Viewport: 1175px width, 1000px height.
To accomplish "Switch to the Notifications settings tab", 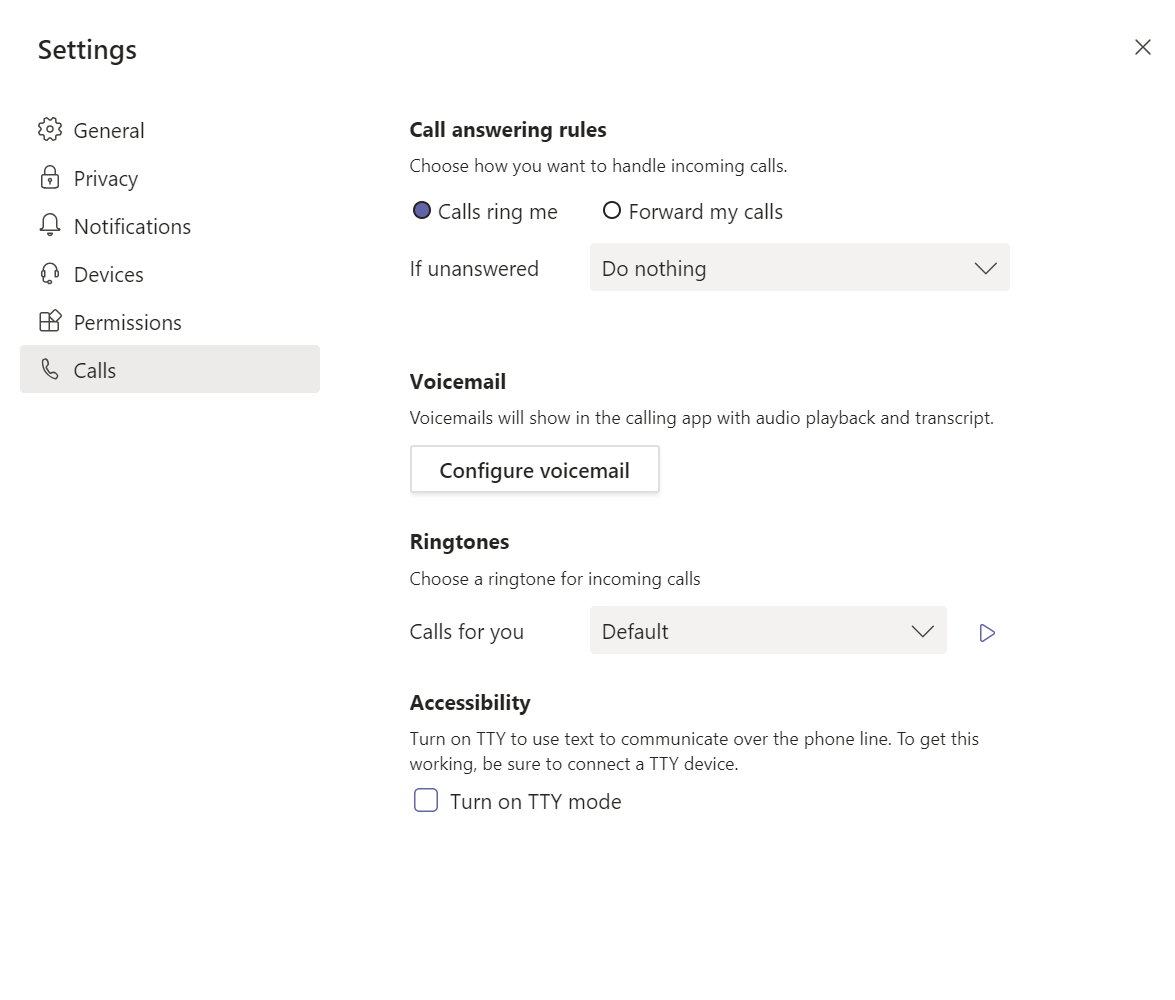I will click(132, 227).
